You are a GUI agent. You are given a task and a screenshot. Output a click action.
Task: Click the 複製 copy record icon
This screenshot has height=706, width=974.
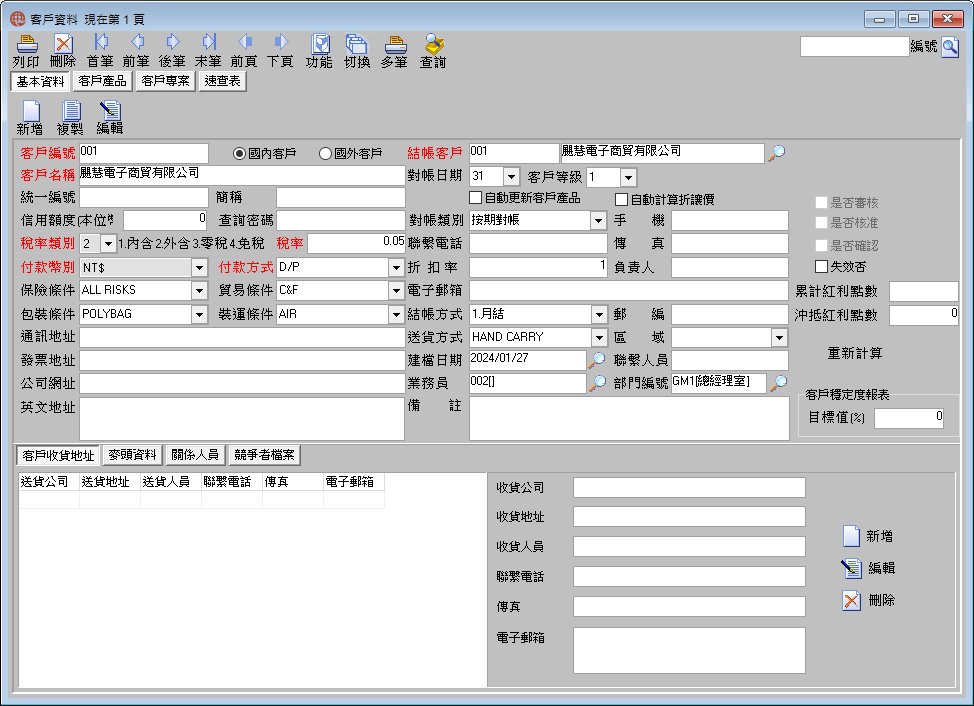point(70,118)
